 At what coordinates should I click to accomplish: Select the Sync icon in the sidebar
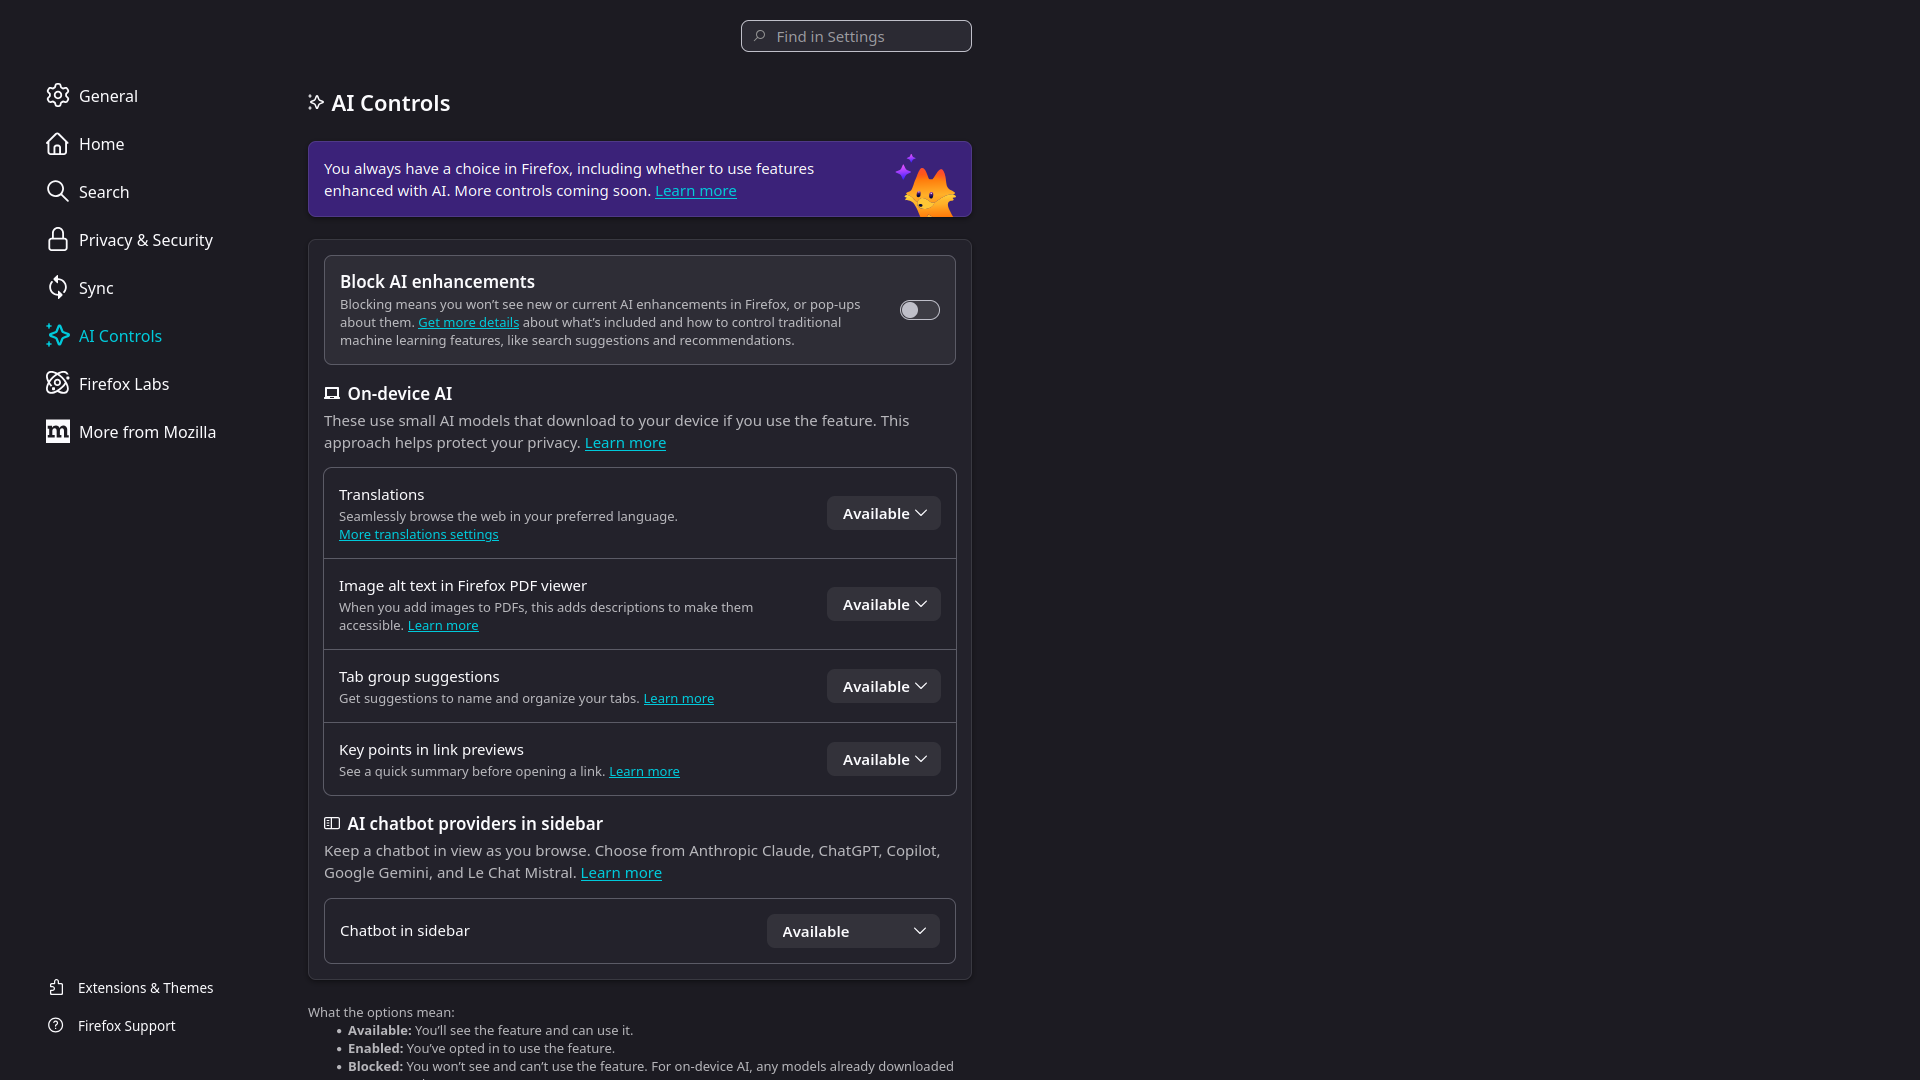tap(57, 287)
